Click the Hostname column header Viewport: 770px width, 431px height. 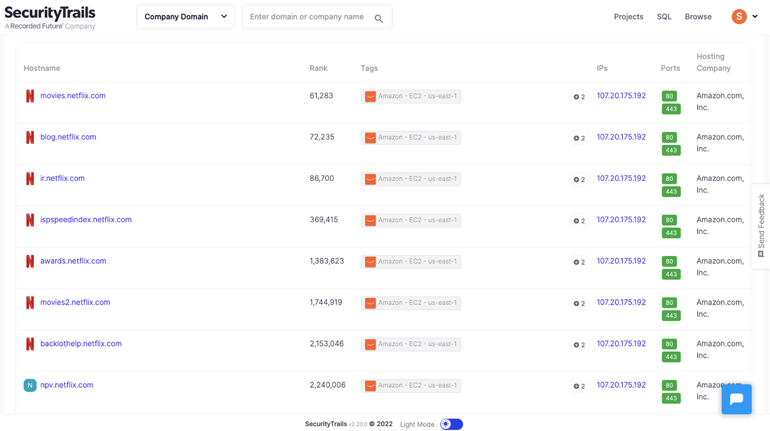42,68
